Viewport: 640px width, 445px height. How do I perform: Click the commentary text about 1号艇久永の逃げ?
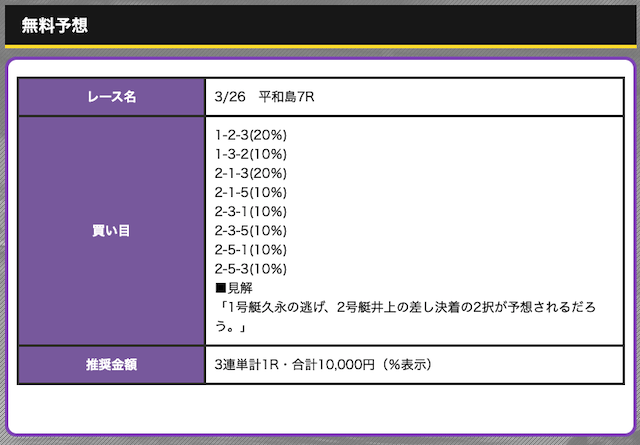click(405, 317)
